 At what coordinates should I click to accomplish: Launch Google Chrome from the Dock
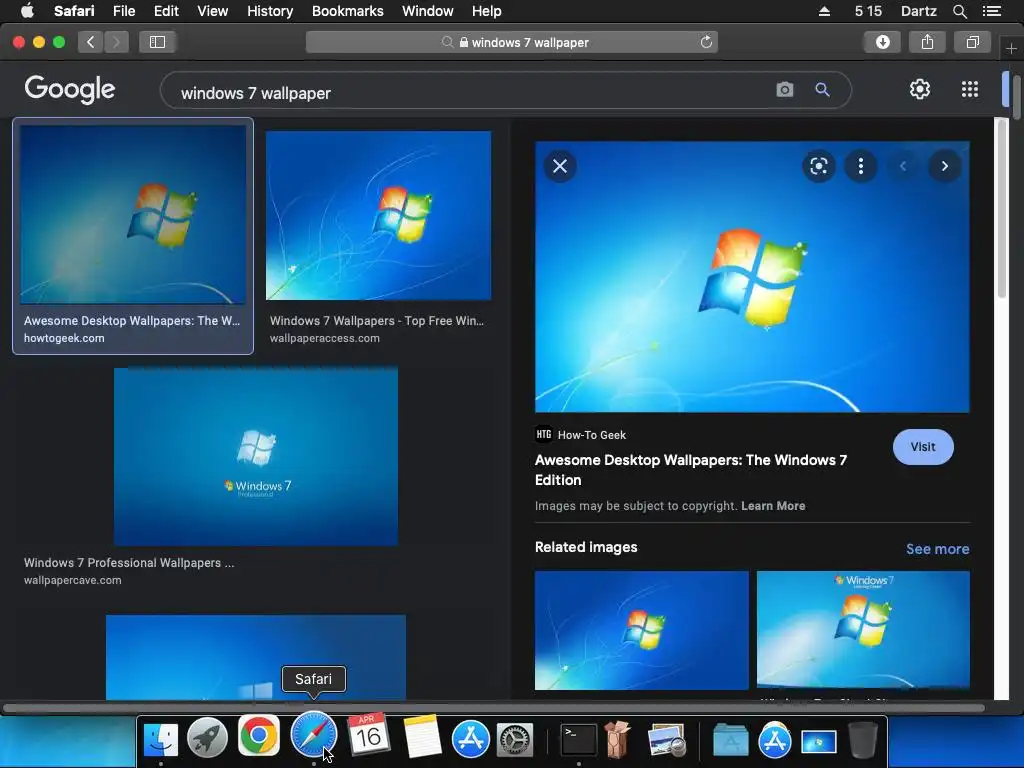click(259, 736)
